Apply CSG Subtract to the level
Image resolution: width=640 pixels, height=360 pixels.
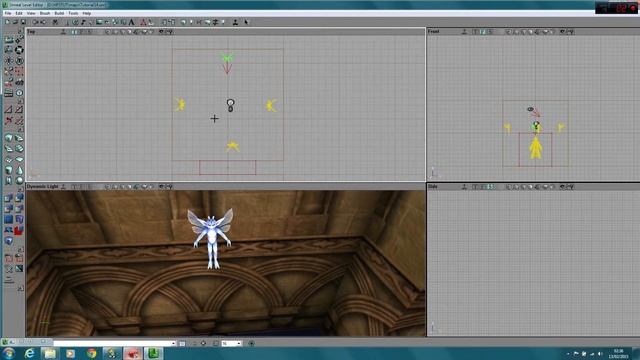[19, 198]
